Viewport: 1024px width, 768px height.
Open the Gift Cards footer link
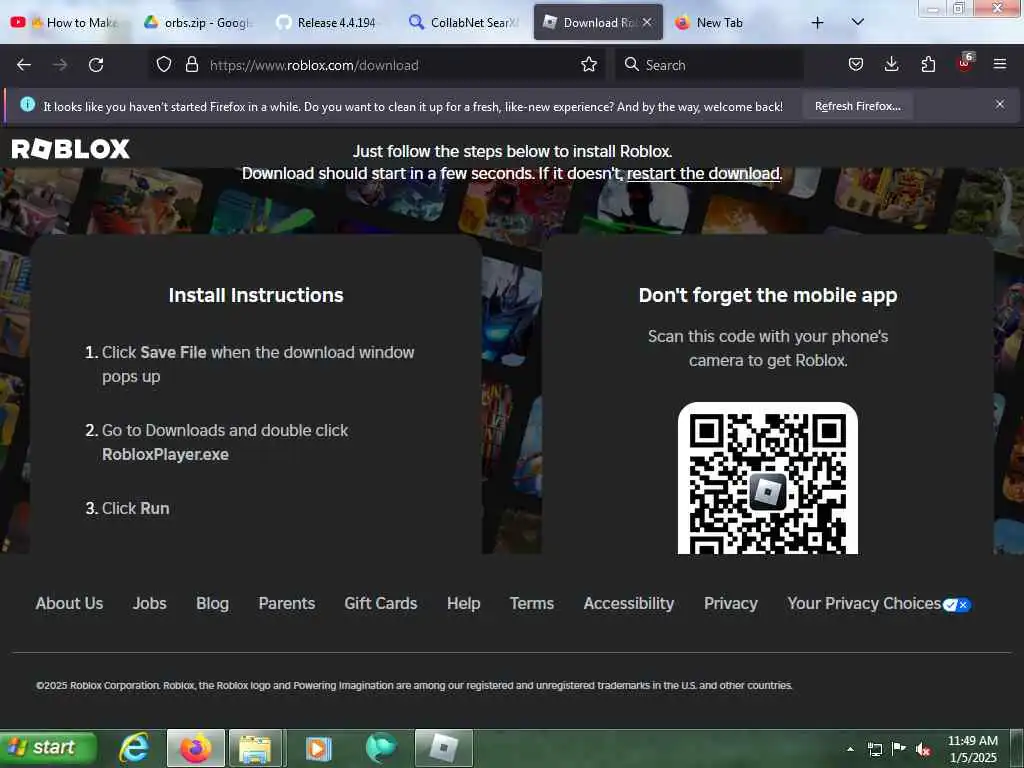point(381,603)
